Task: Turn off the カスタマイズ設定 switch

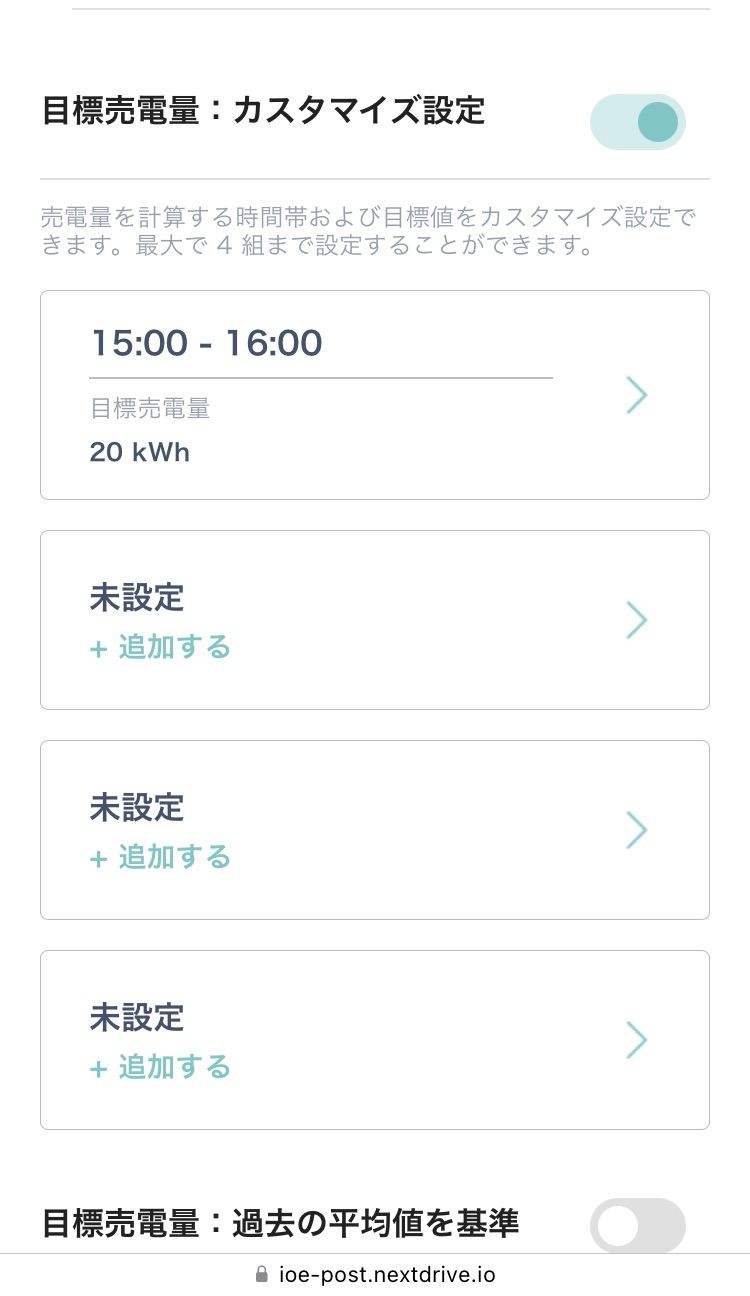Action: click(638, 122)
